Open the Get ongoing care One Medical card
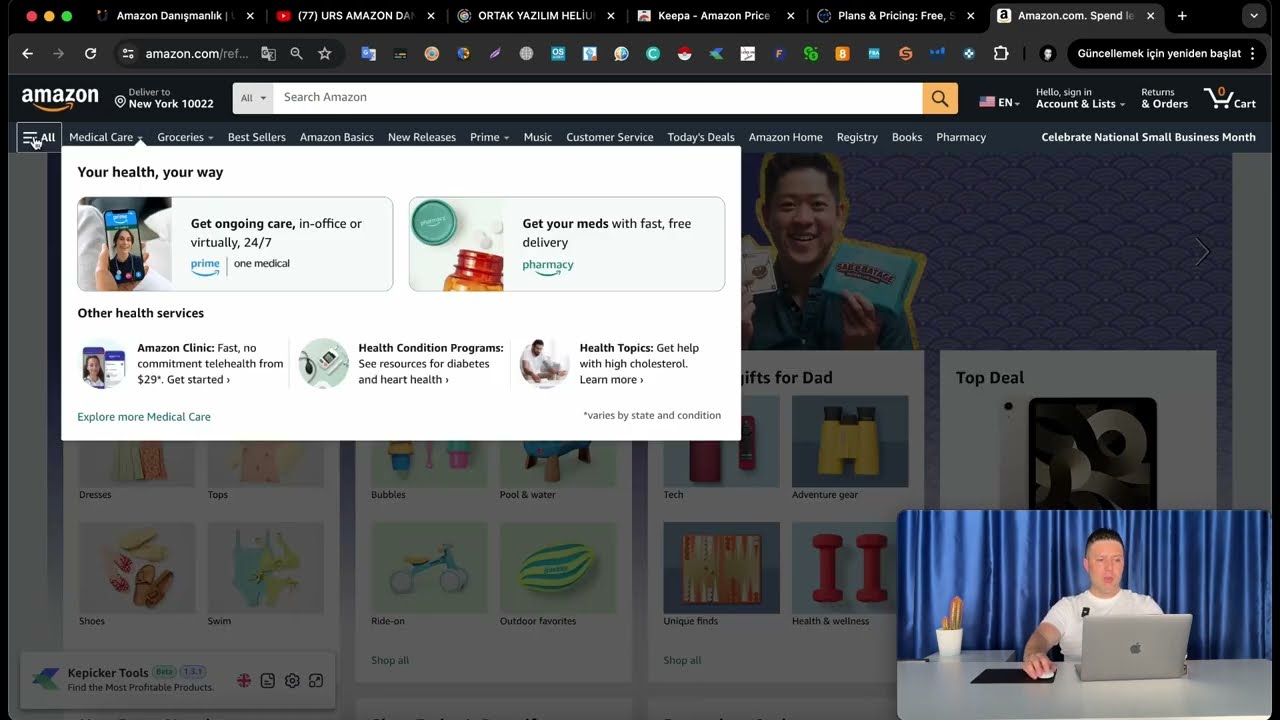 coord(235,244)
